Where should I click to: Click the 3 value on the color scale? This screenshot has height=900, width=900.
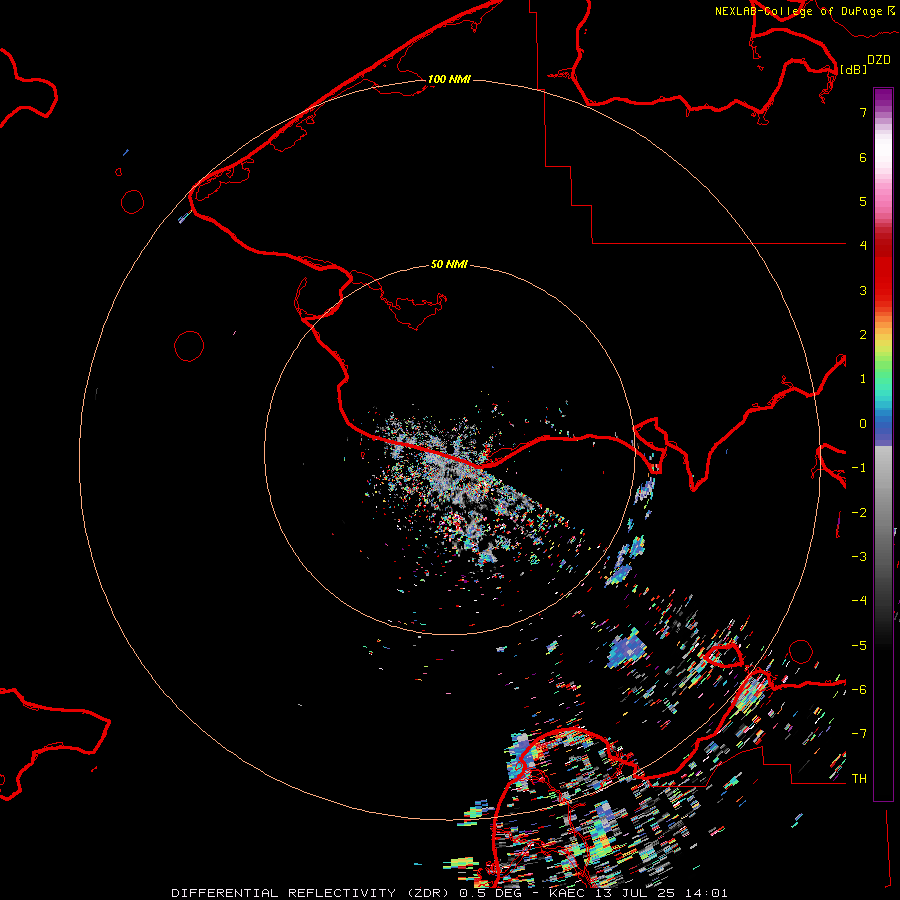863,290
